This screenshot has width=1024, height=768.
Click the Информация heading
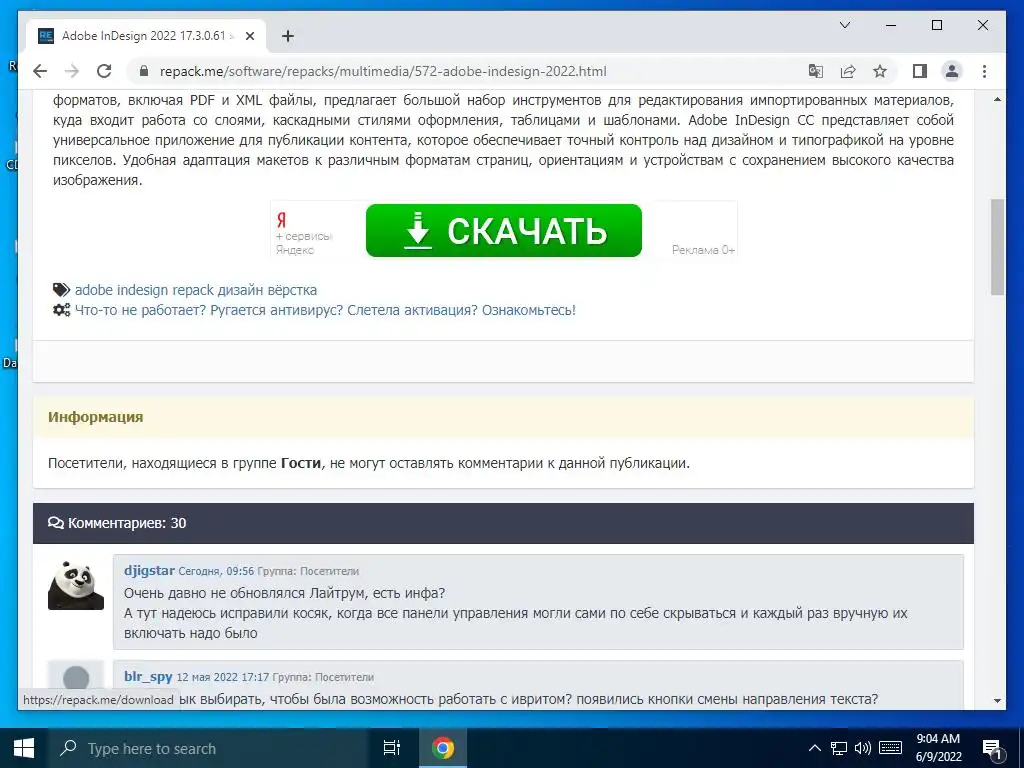[95, 417]
